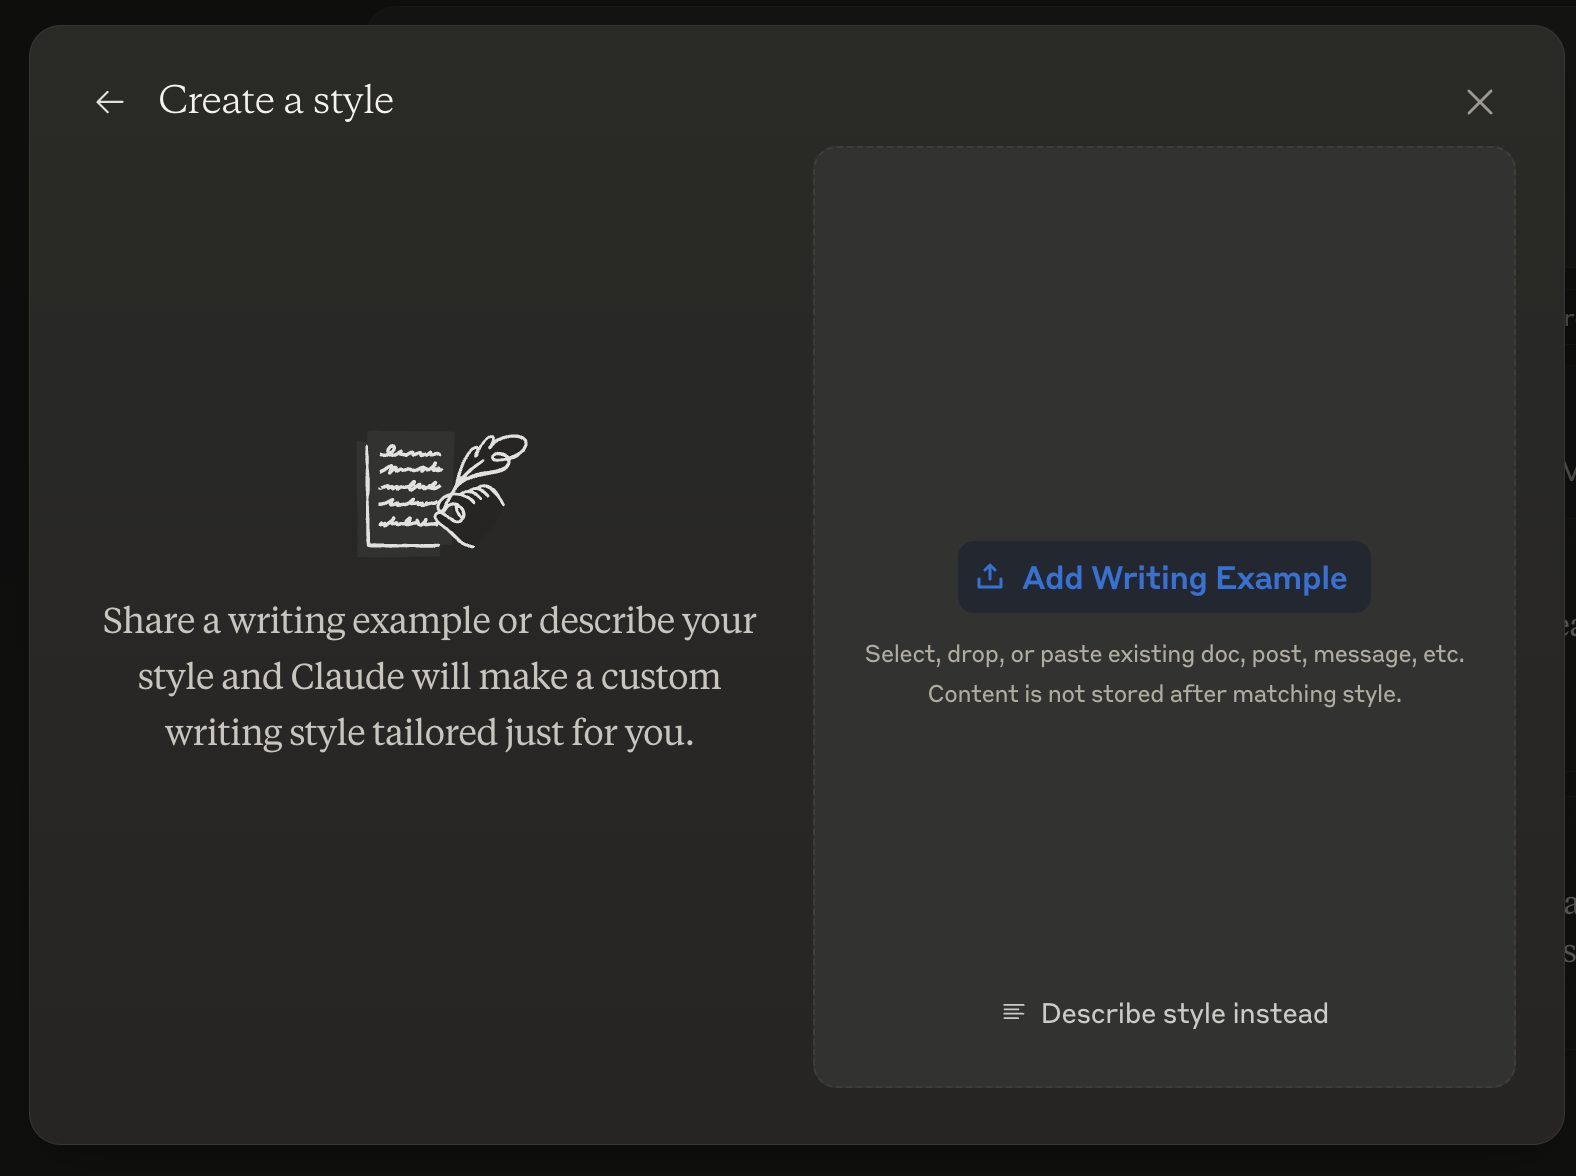Click the 'Select, drop, or paste' helper text
Screen dimensions: 1576x1176
pyautogui.click(x=1164, y=654)
